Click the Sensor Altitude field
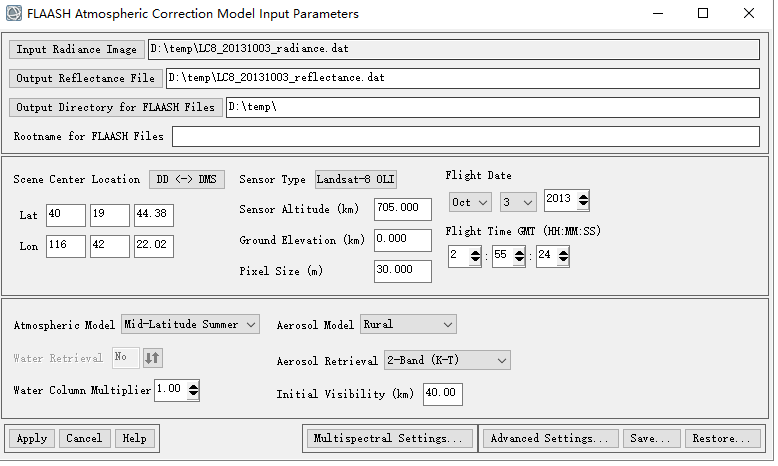778x466 pixels. 402,209
